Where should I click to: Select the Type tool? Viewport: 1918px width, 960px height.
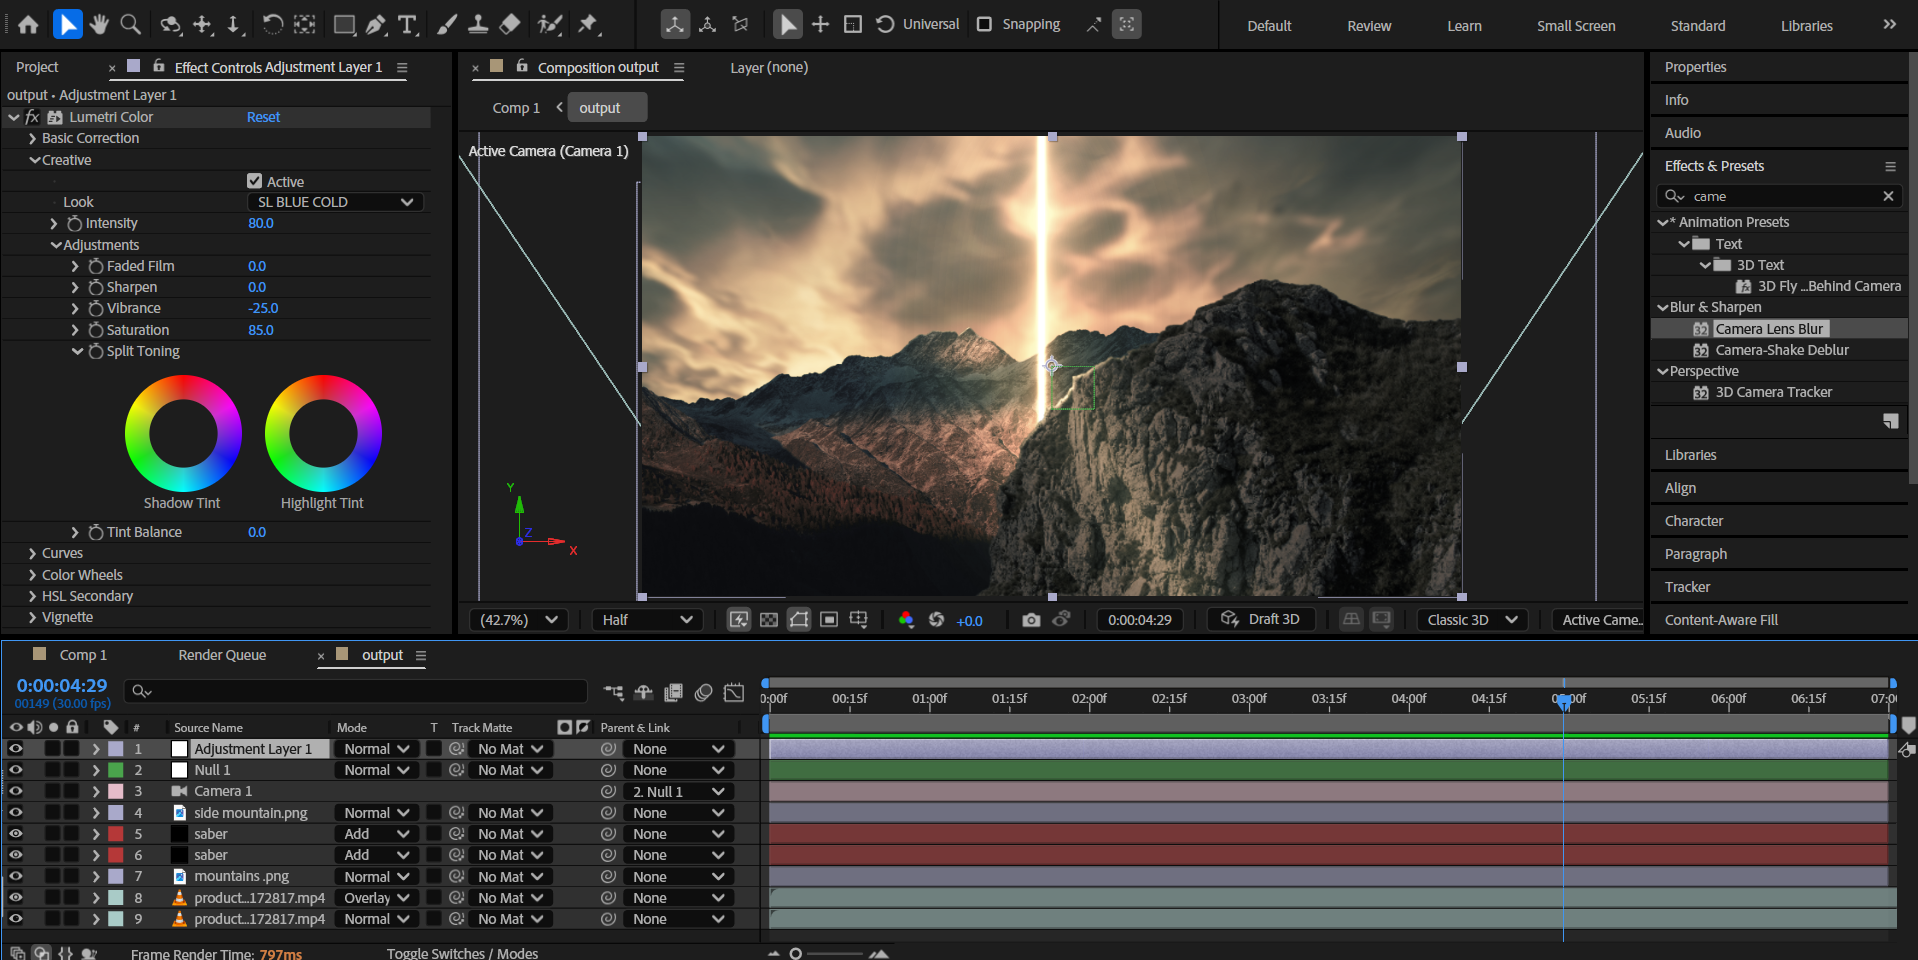[x=407, y=24]
